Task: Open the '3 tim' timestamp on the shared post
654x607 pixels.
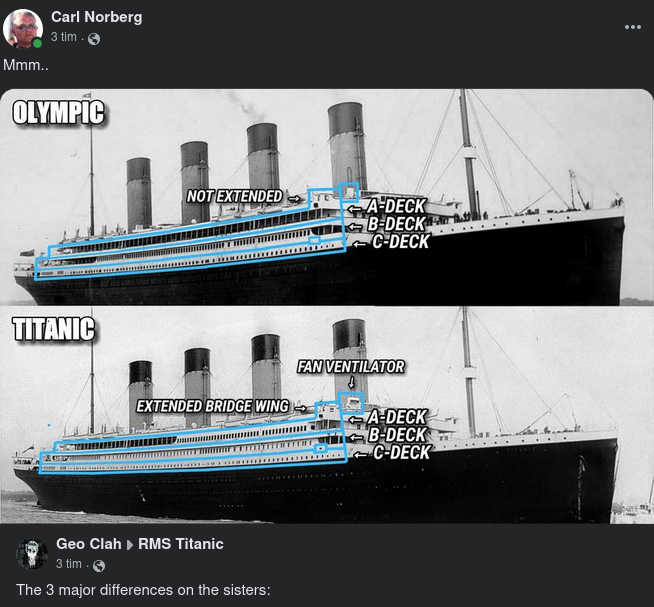Action: tap(69, 564)
